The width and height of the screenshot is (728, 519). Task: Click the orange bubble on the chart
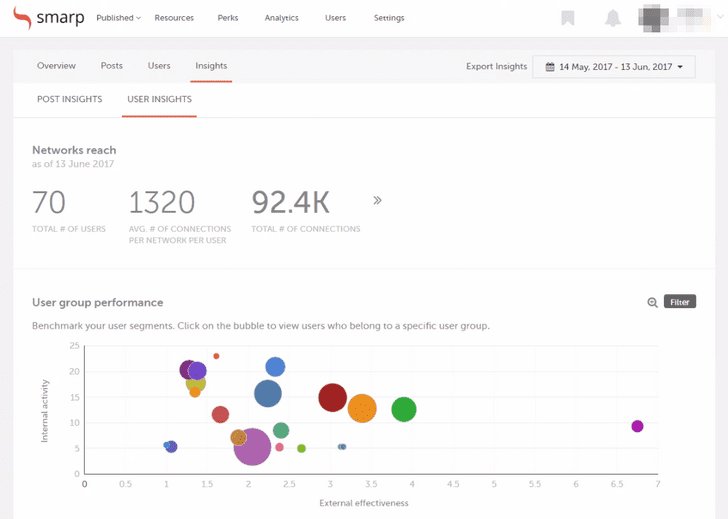[x=362, y=408]
